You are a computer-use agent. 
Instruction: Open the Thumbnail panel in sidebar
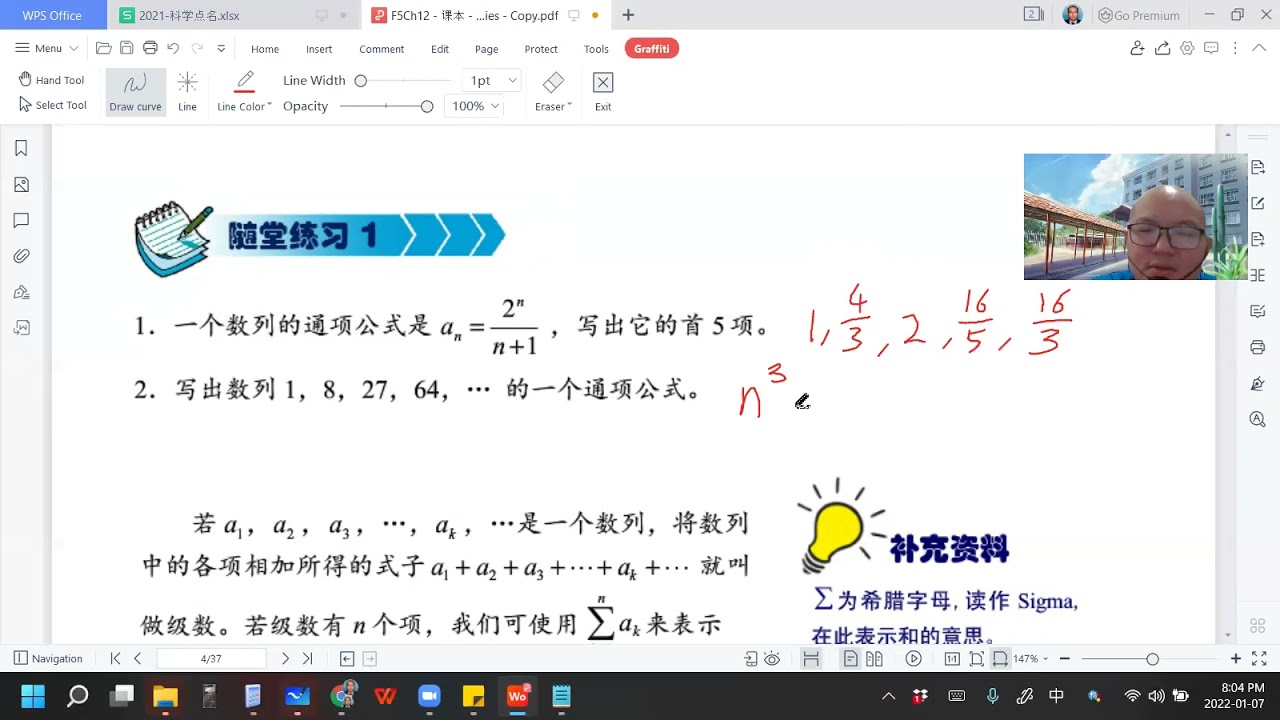coord(21,184)
